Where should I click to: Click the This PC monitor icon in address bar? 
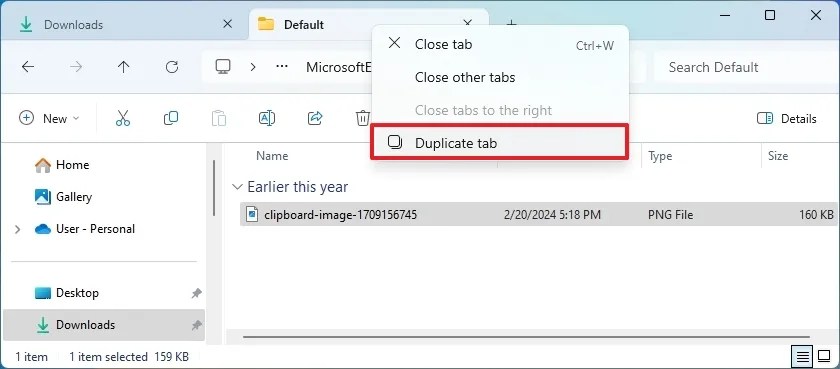click(x=223, y=66)
